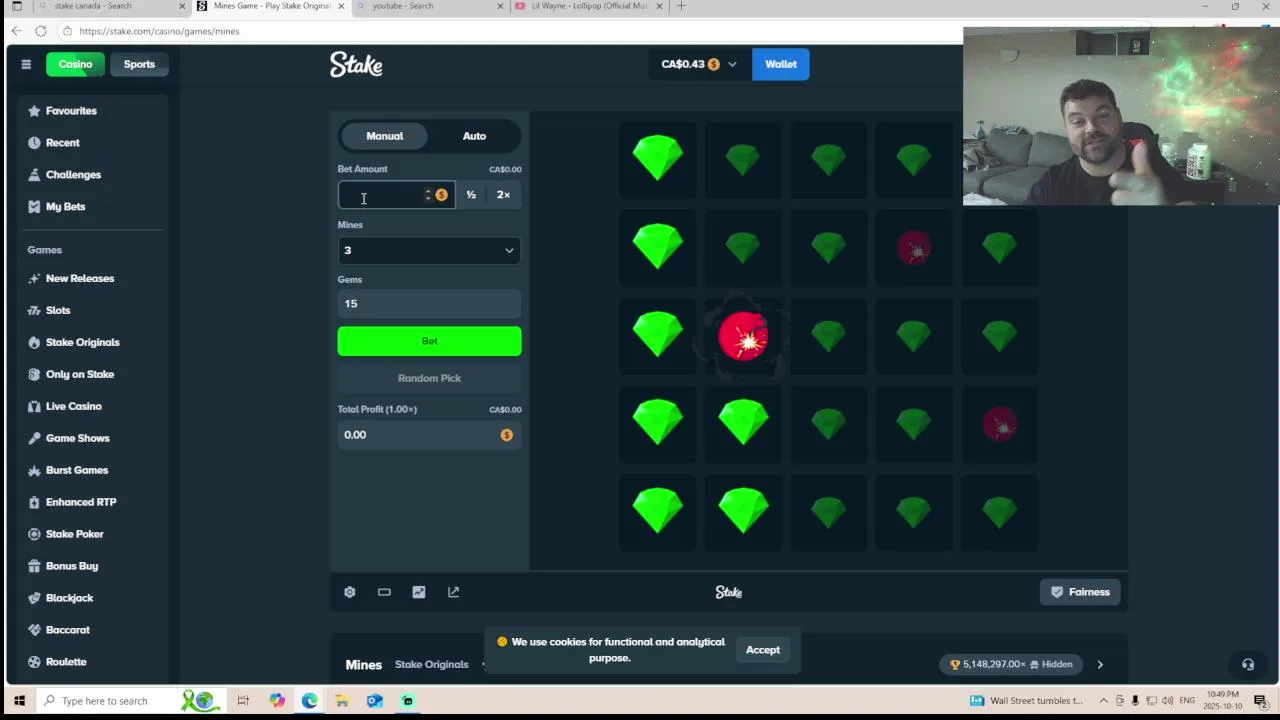Open File Explorer from taskbar
1280x720 pixels.
(x=342, y=701)
